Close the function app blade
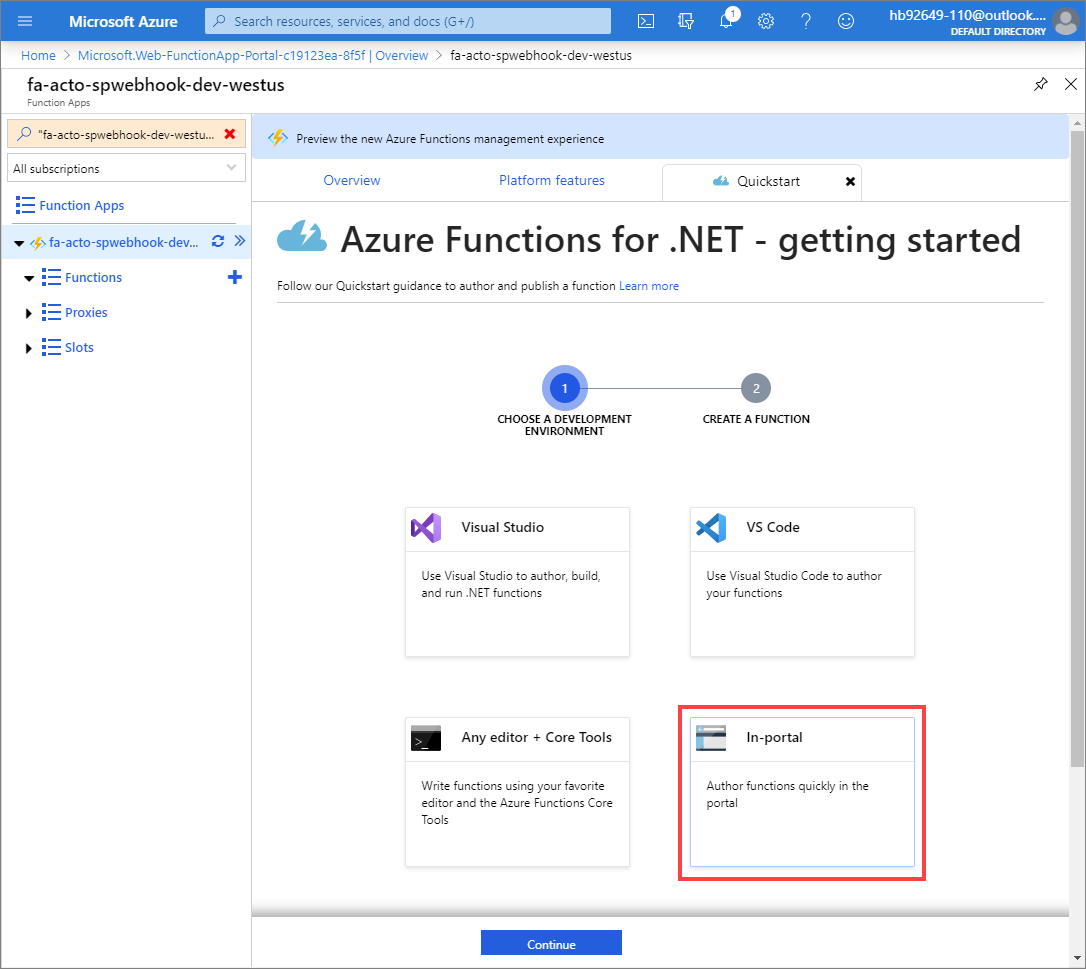Screen dimensions: 1086x969 click(x=1071, y=85)
